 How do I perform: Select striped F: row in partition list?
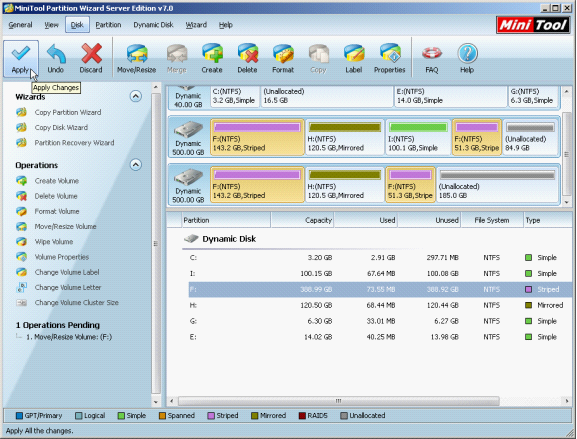pos(380,289)
